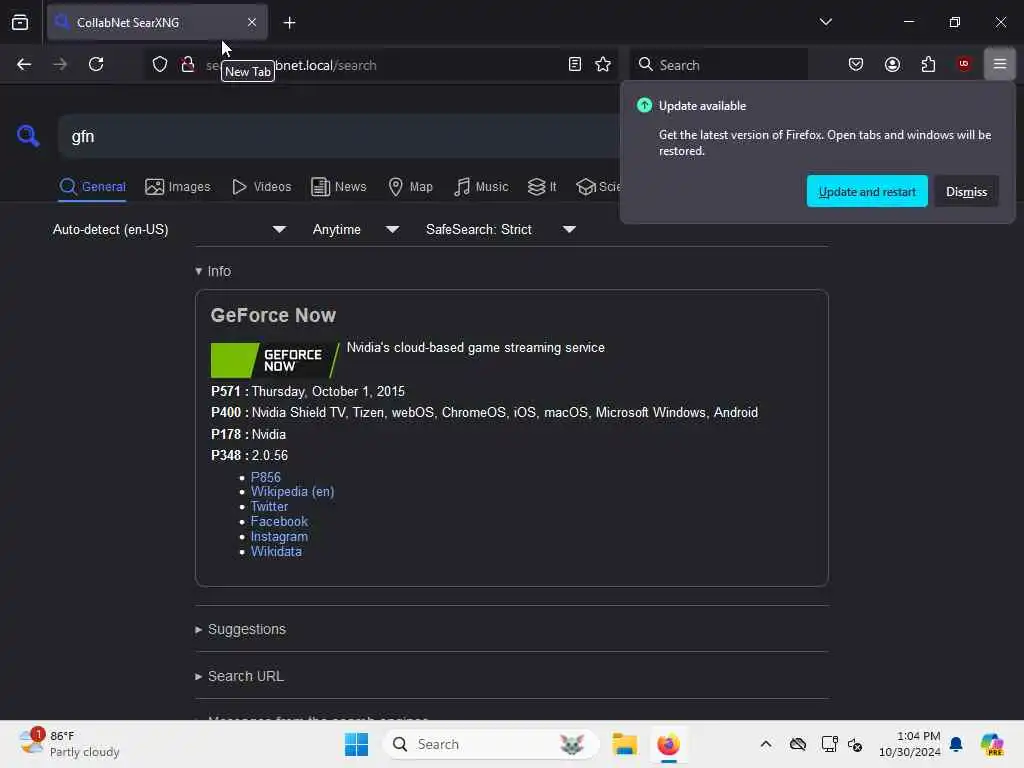Close the CollabNet SearXNG tab
The image size is (1024, 768).
252,22
